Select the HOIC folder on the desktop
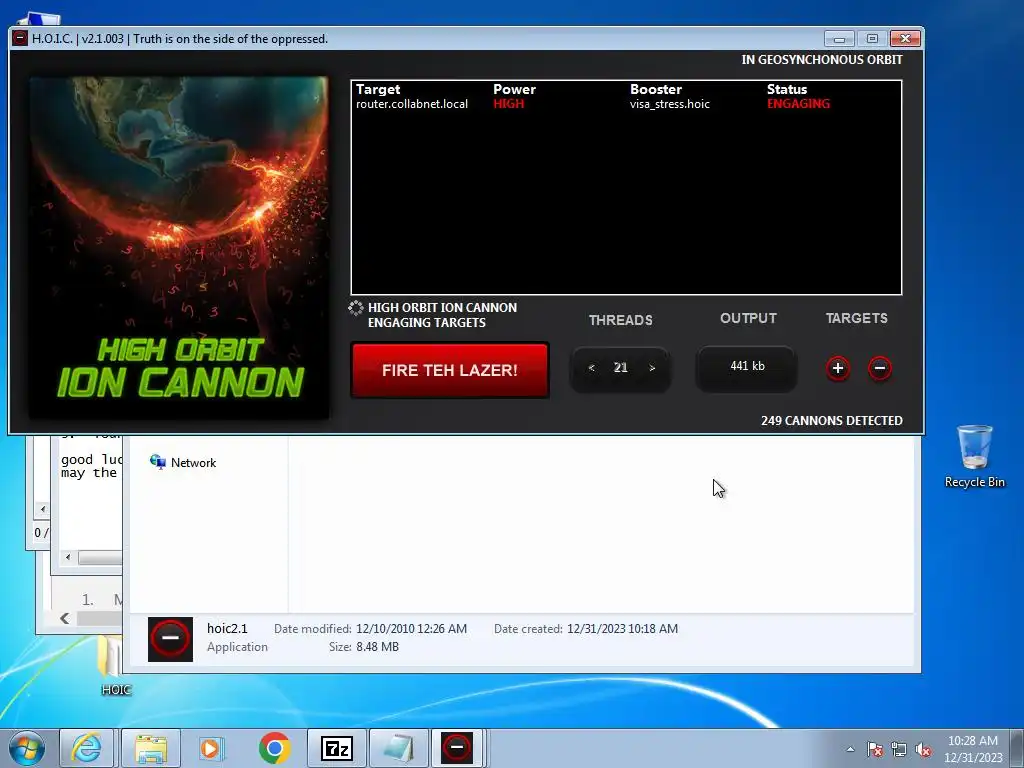The height and width of the screenshot is (768, 1024). (116, 665)
